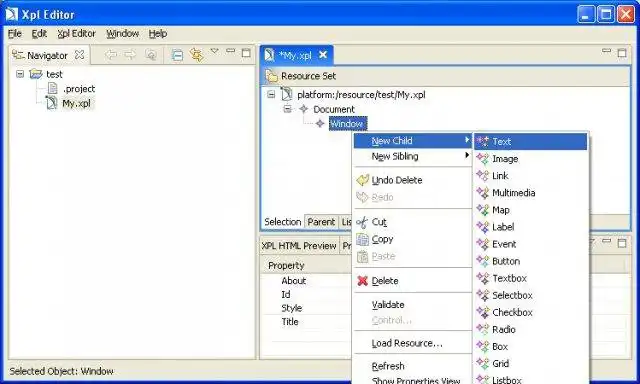Maximize the properties panel
The height and width of the screenshot is (384, 640).
click(622, 243)
